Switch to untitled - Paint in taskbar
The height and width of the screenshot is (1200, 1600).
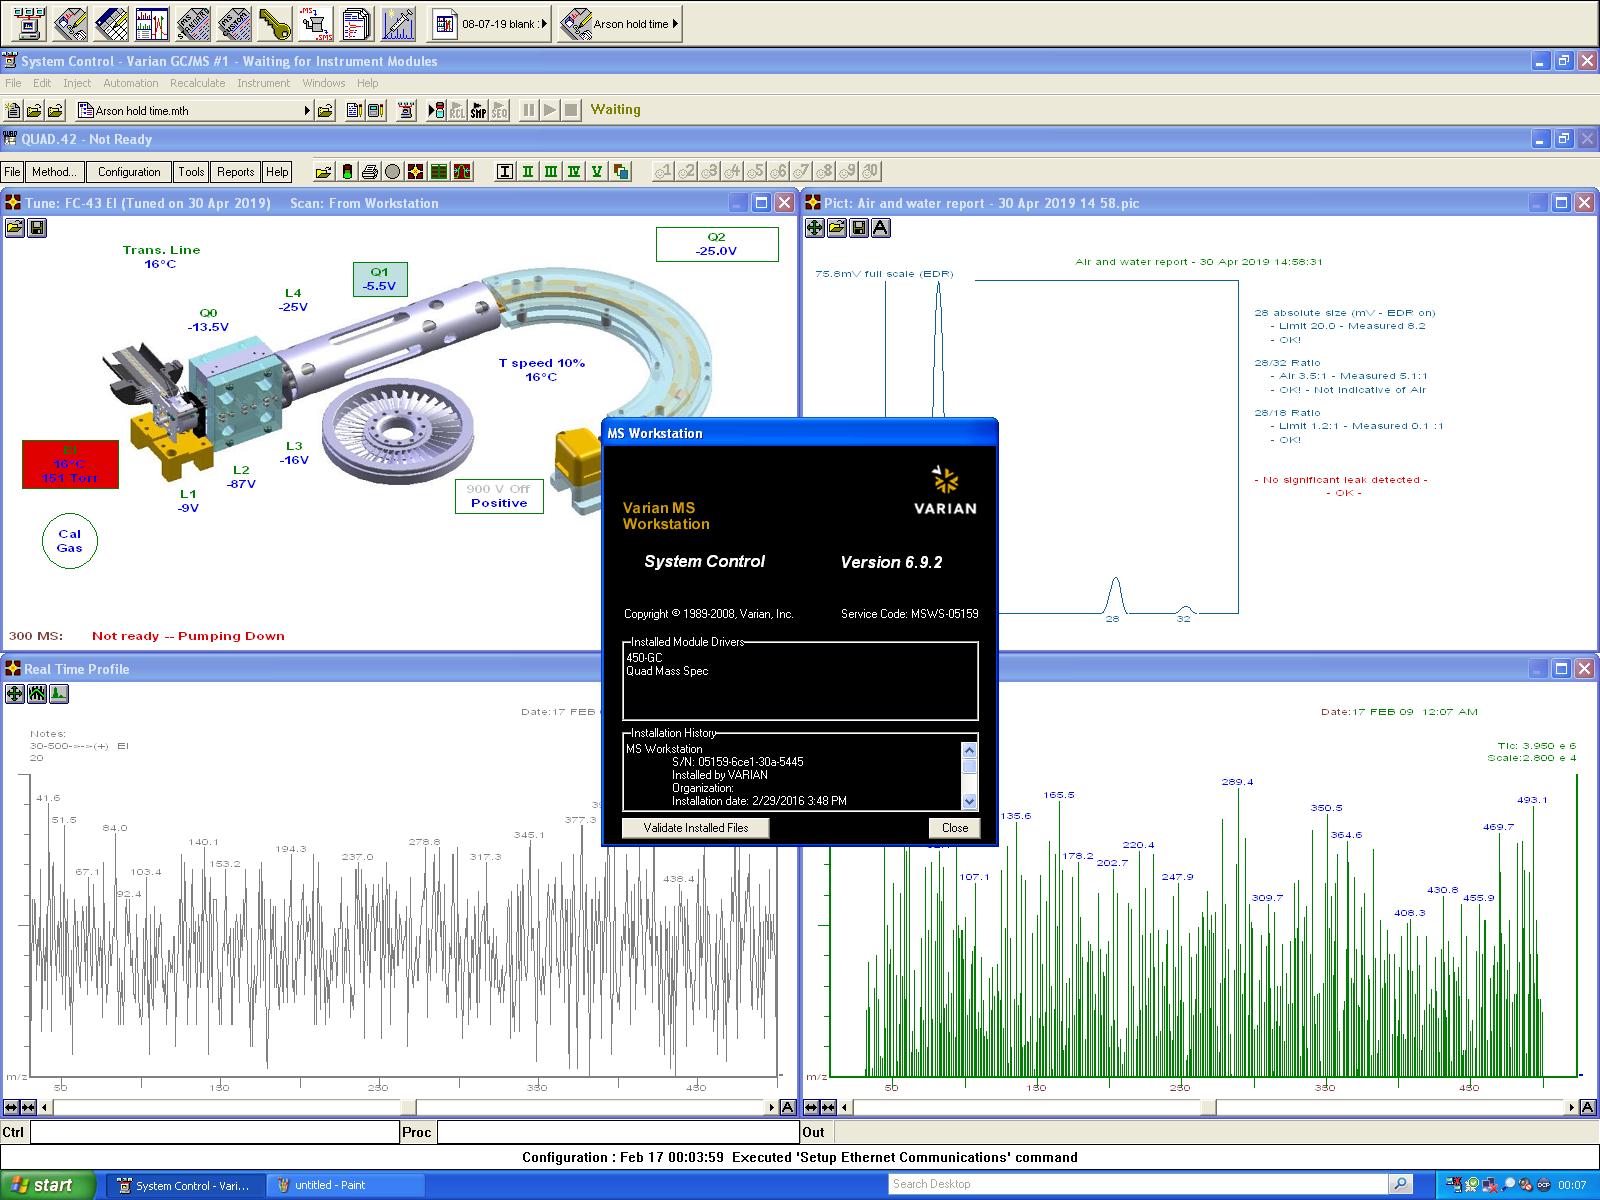tap(348, 1185)
